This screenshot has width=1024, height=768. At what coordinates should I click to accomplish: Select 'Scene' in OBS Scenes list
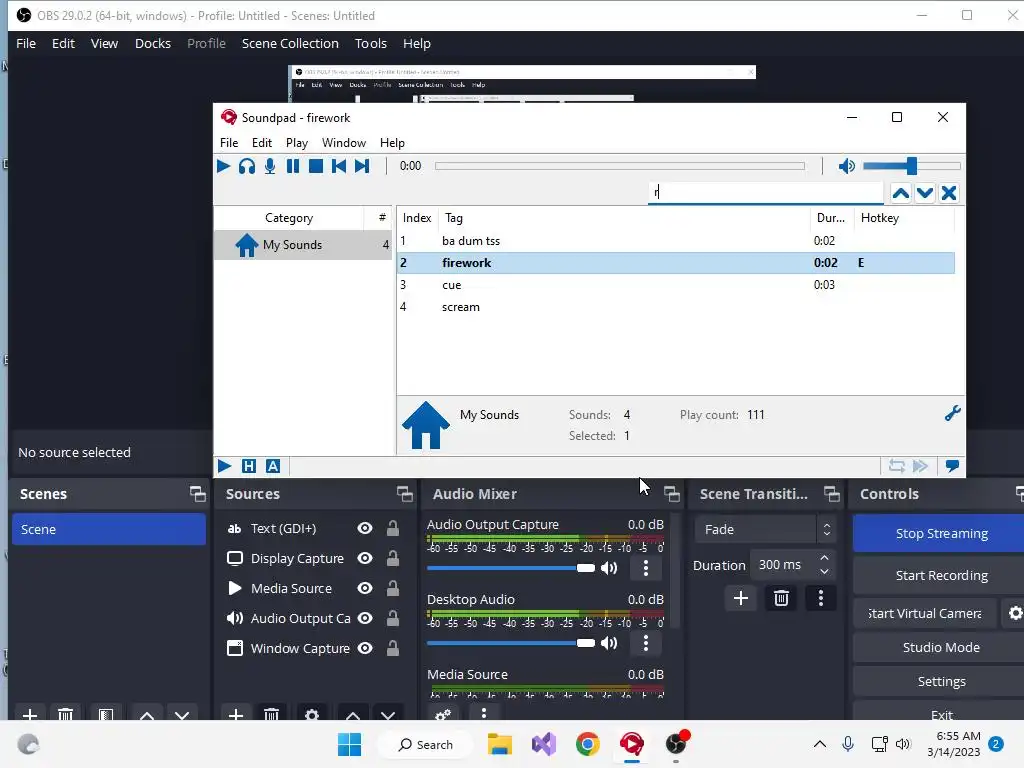[108, 529]
